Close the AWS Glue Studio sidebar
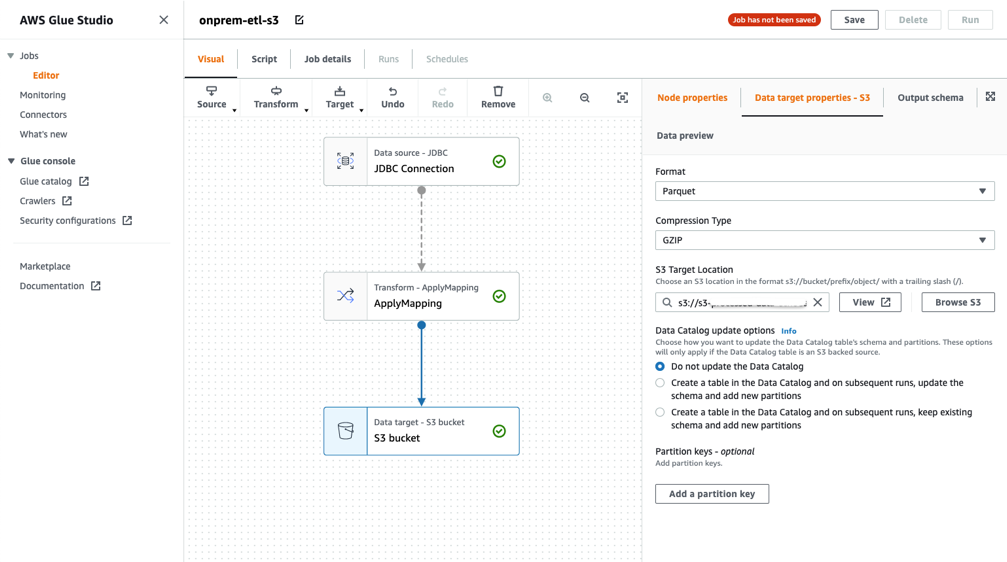Image resolution: width=1007 pixels, height=562 pixels. click(164, 20)
